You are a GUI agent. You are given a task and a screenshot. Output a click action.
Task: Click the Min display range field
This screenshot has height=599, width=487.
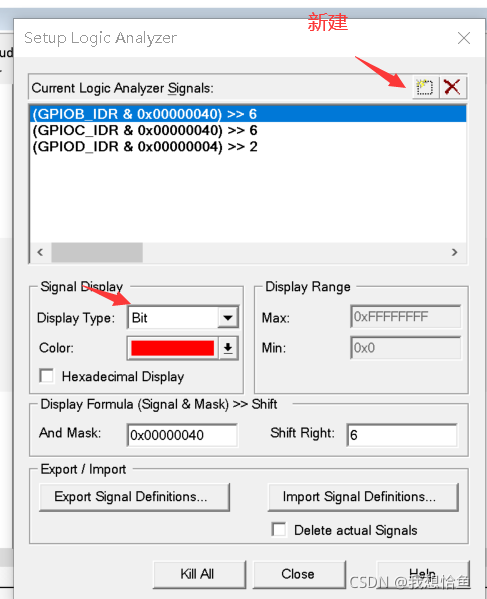pyautogui.click(x=405, y=348)
